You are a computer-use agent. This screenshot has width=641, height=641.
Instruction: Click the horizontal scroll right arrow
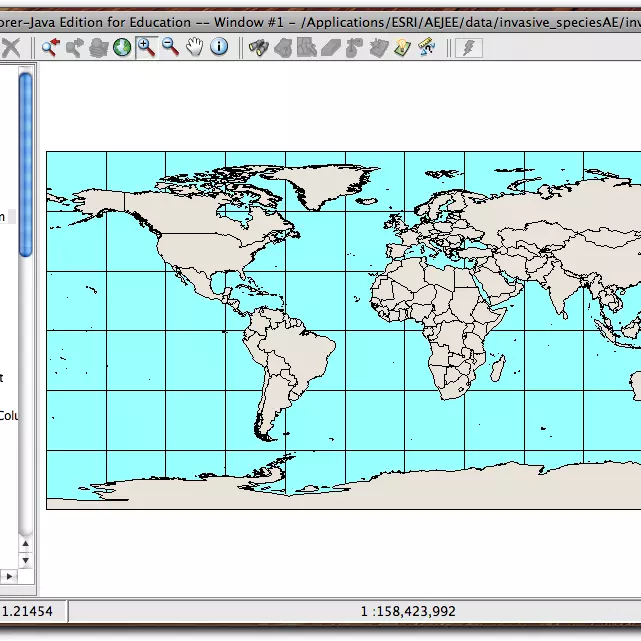click(11, 577)
